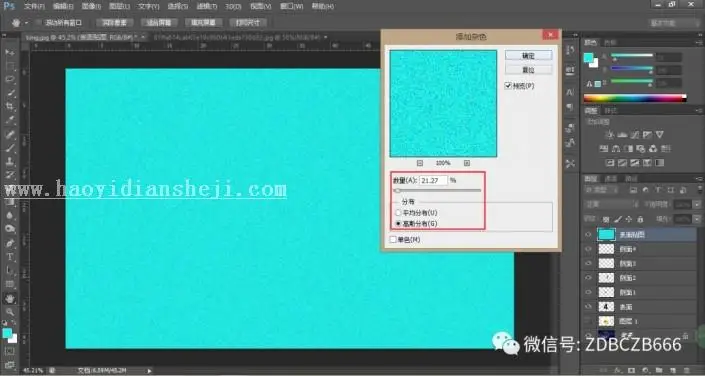Screen dimensions: 705x376
Task: Select the Uniform (U) distribution radio
Action: [397, 212]
